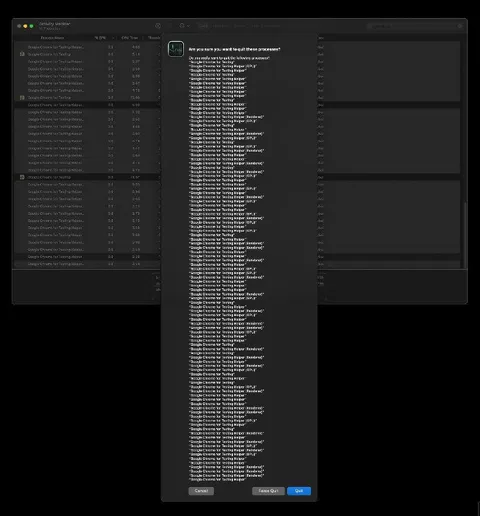Sort by the CPU Time column header
This screenshot has height=516, width=480.
tap(130, 38)
